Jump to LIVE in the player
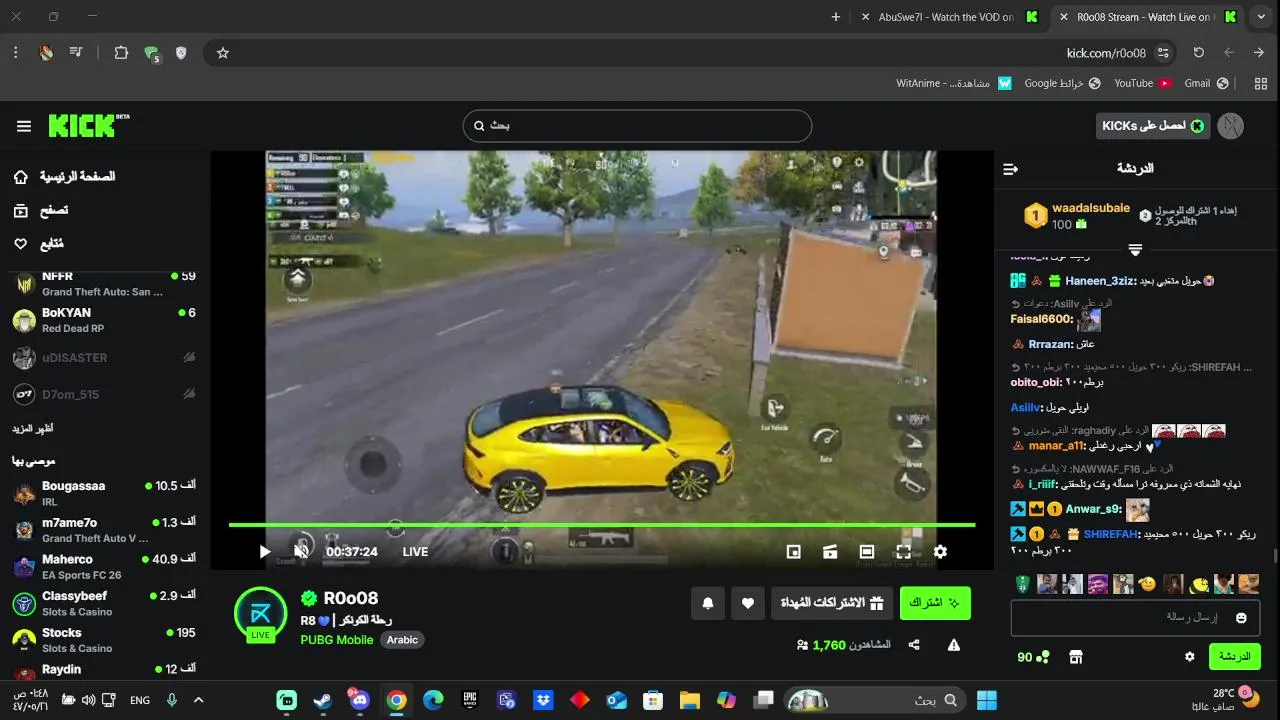Screen dimensions: 1280x720 tap(415, 552)
